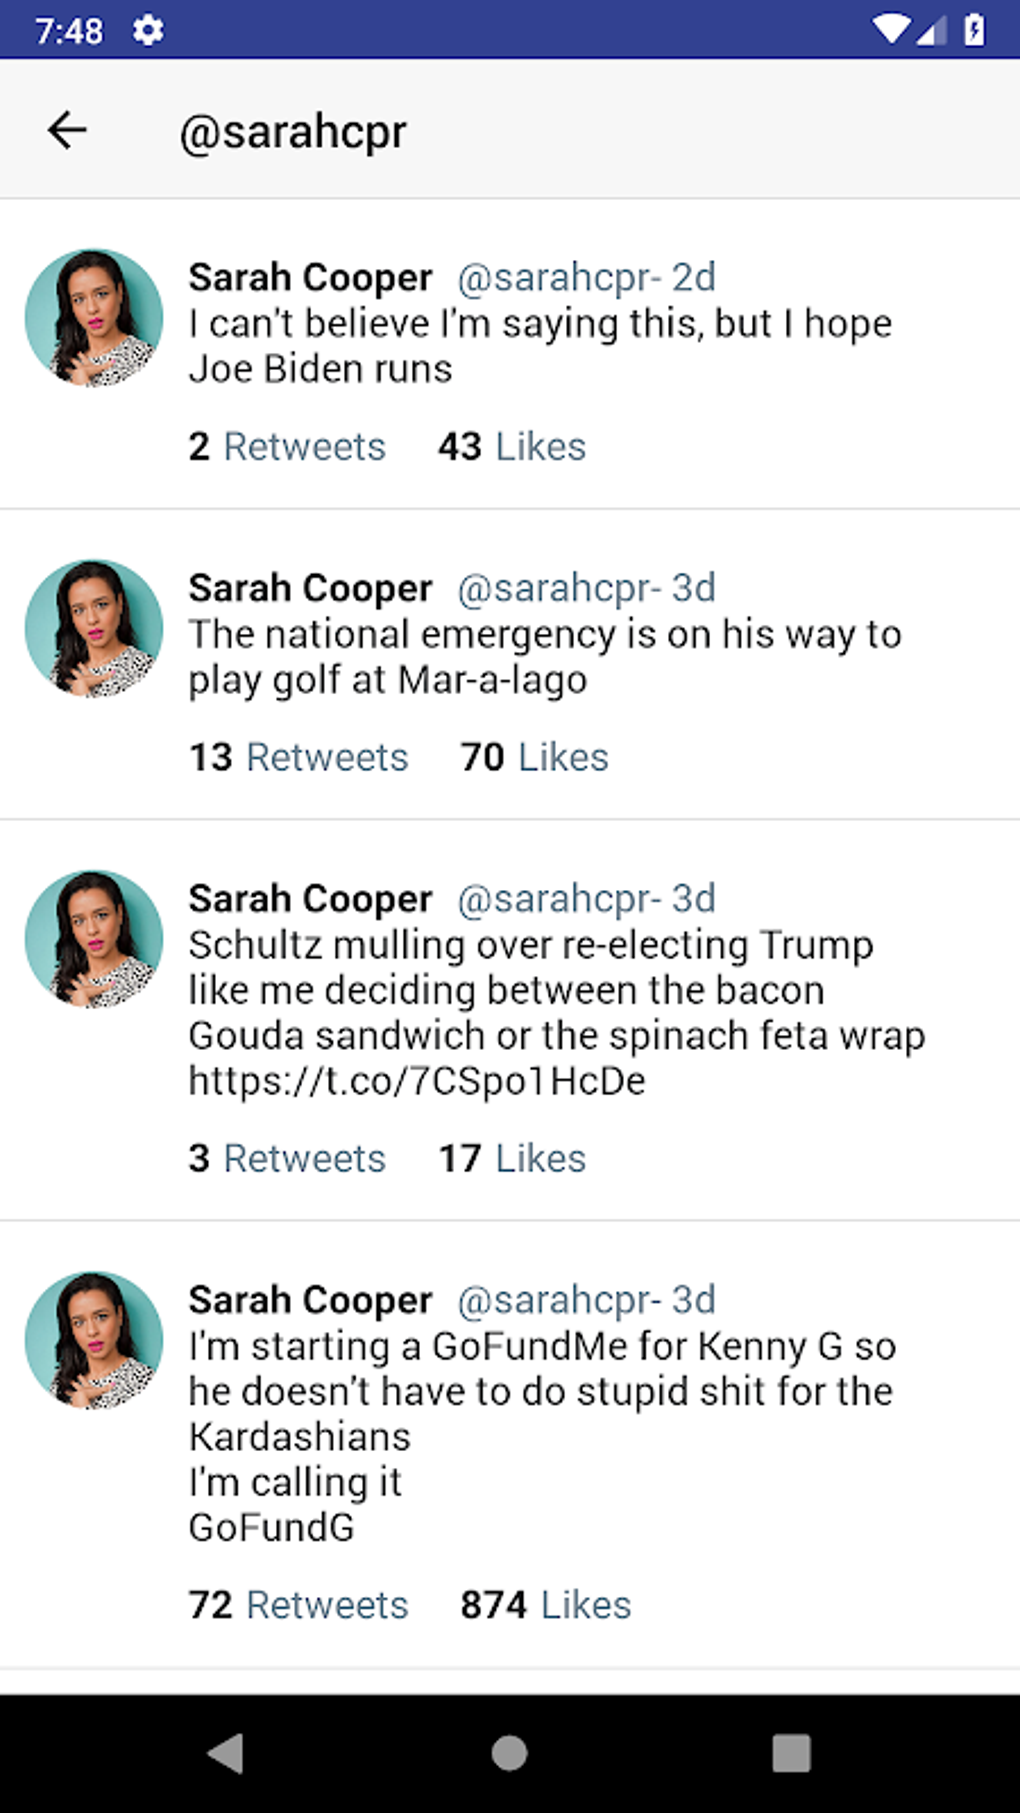This screenshot has height=1813, width=1020.
Task: View the 13 Retweets count
Action: [299, 758]
